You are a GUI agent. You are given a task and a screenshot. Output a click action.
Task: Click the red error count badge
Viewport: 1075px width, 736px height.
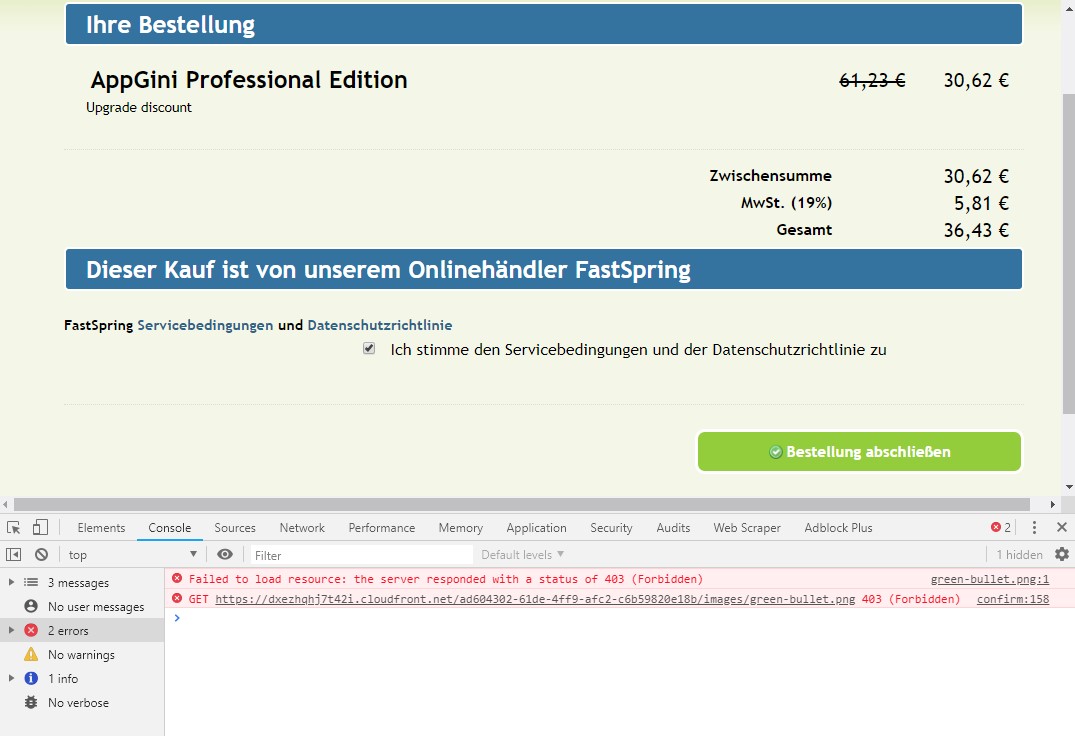click(1001, 527)
